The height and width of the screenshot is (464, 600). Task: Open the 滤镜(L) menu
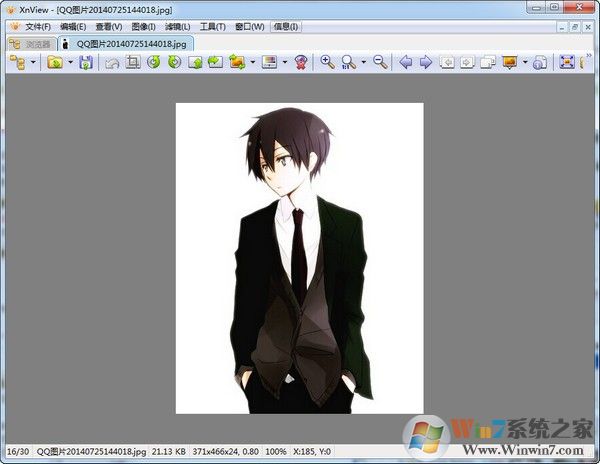tap(178, 27)
